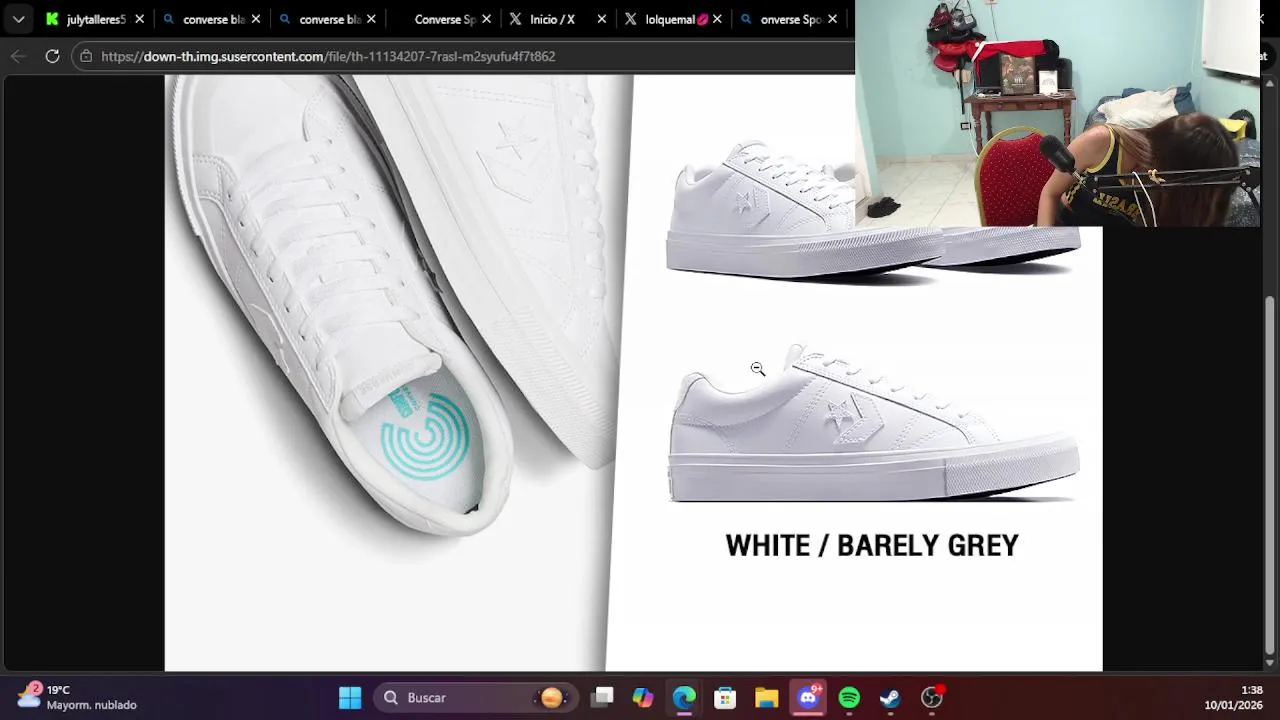Open OBS Studio from the taskbar
The width and height of the screenshot is (1280, 720).
click(932, 698)
